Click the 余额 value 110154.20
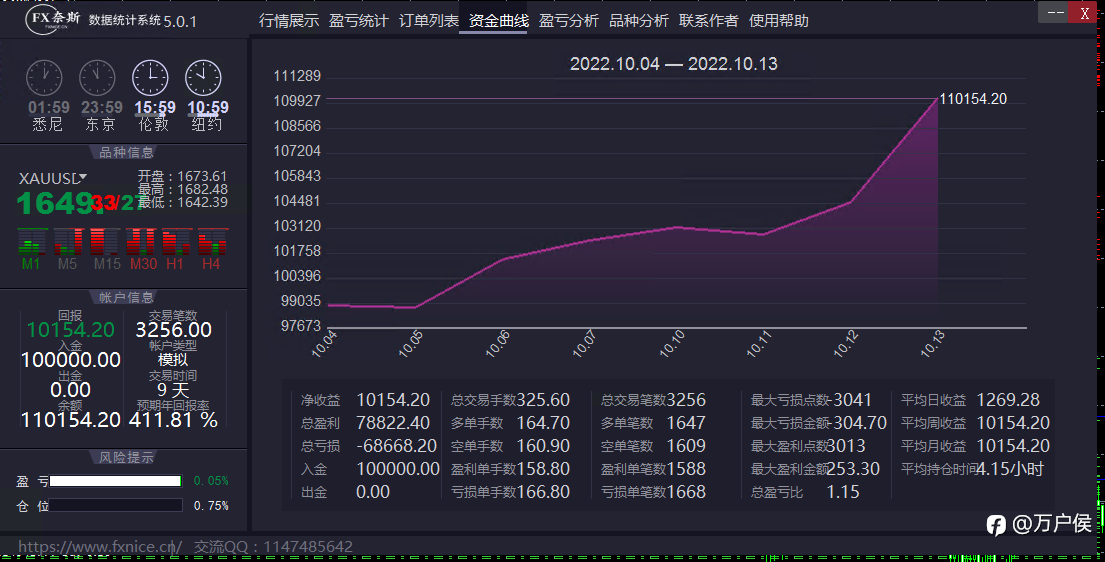The width and height of the screenshot is (1105, 562). [70, 420]
